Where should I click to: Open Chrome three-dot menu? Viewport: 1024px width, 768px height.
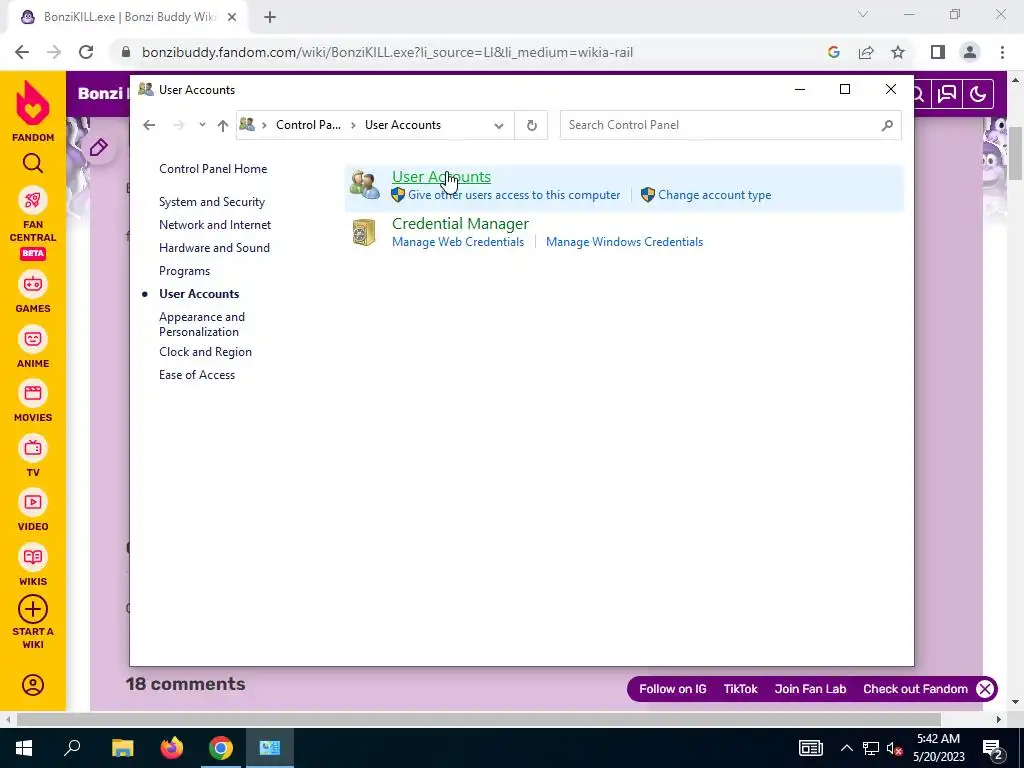click(1002, 52)
